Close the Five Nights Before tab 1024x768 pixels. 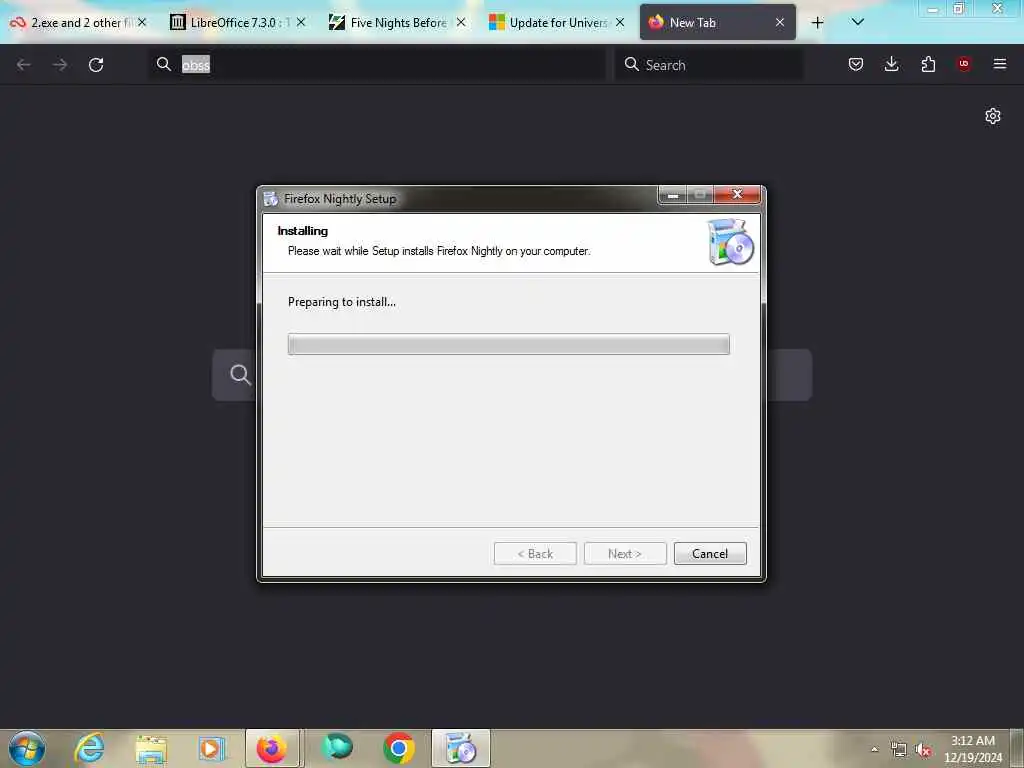coord(461,22)
